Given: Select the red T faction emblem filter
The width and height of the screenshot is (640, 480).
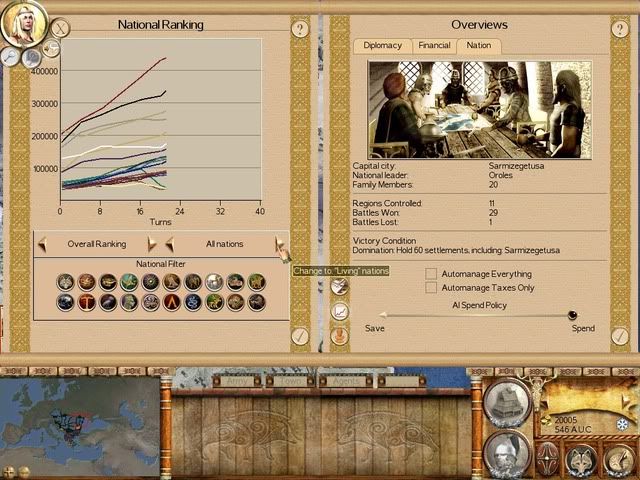Looking at the screenshot, I should click(87, 301).
